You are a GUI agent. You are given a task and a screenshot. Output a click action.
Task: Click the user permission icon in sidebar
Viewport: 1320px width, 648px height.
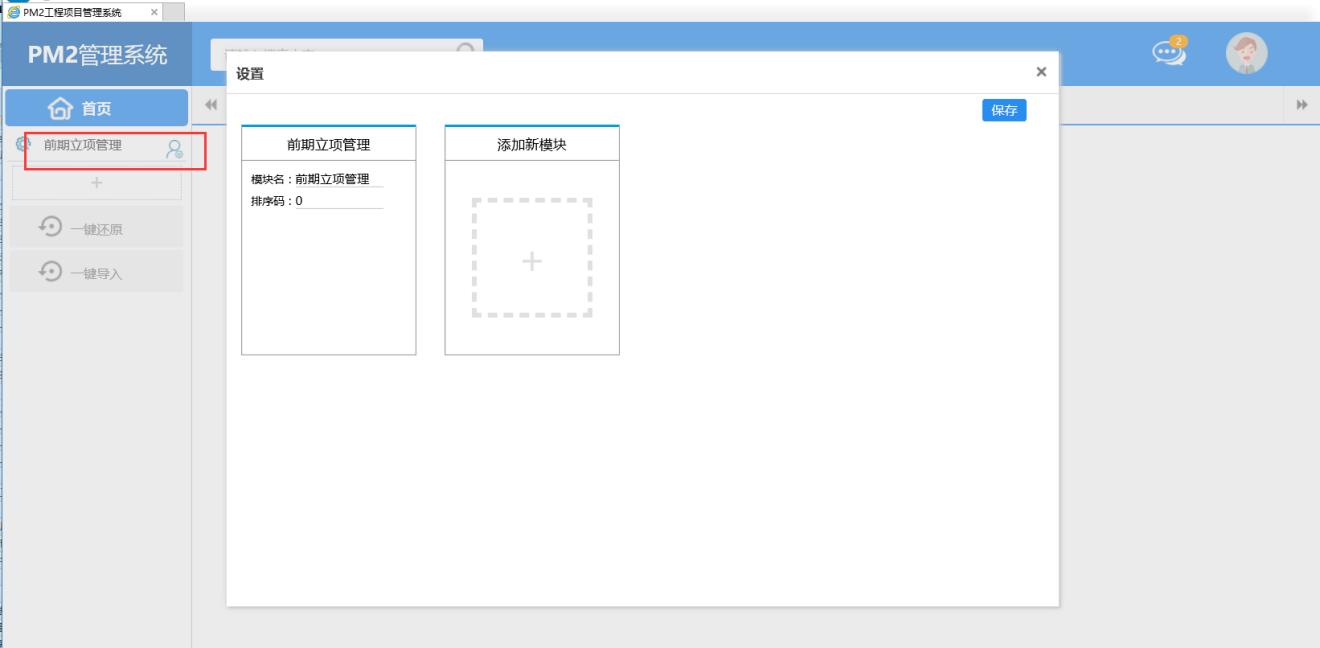click(174, 149)
